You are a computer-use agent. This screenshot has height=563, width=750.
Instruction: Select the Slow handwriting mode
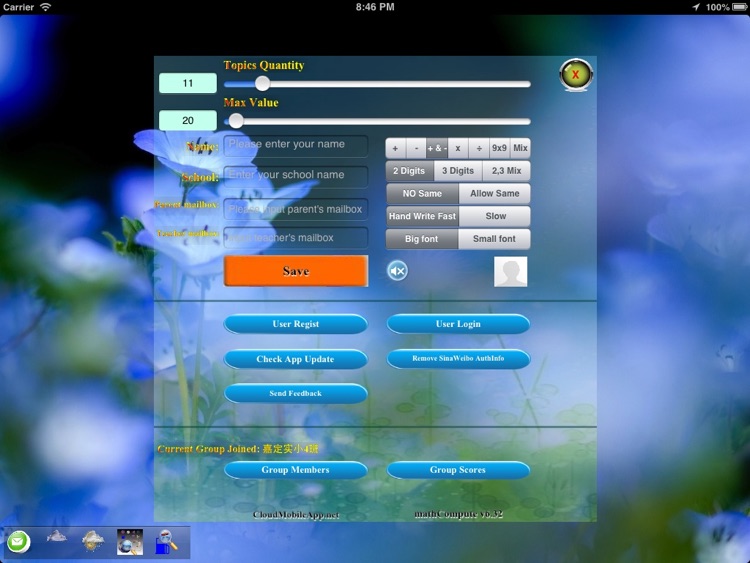pos(495,216)
